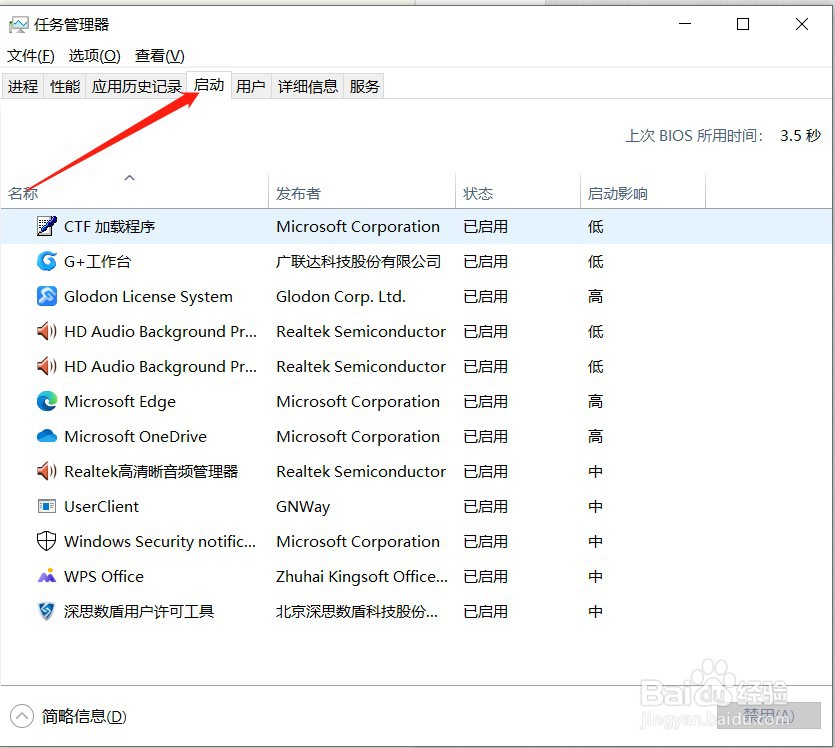Viewport: 835px width, 748px height.
Task: Switch to the 服务 tab
Action: [364, 86]
